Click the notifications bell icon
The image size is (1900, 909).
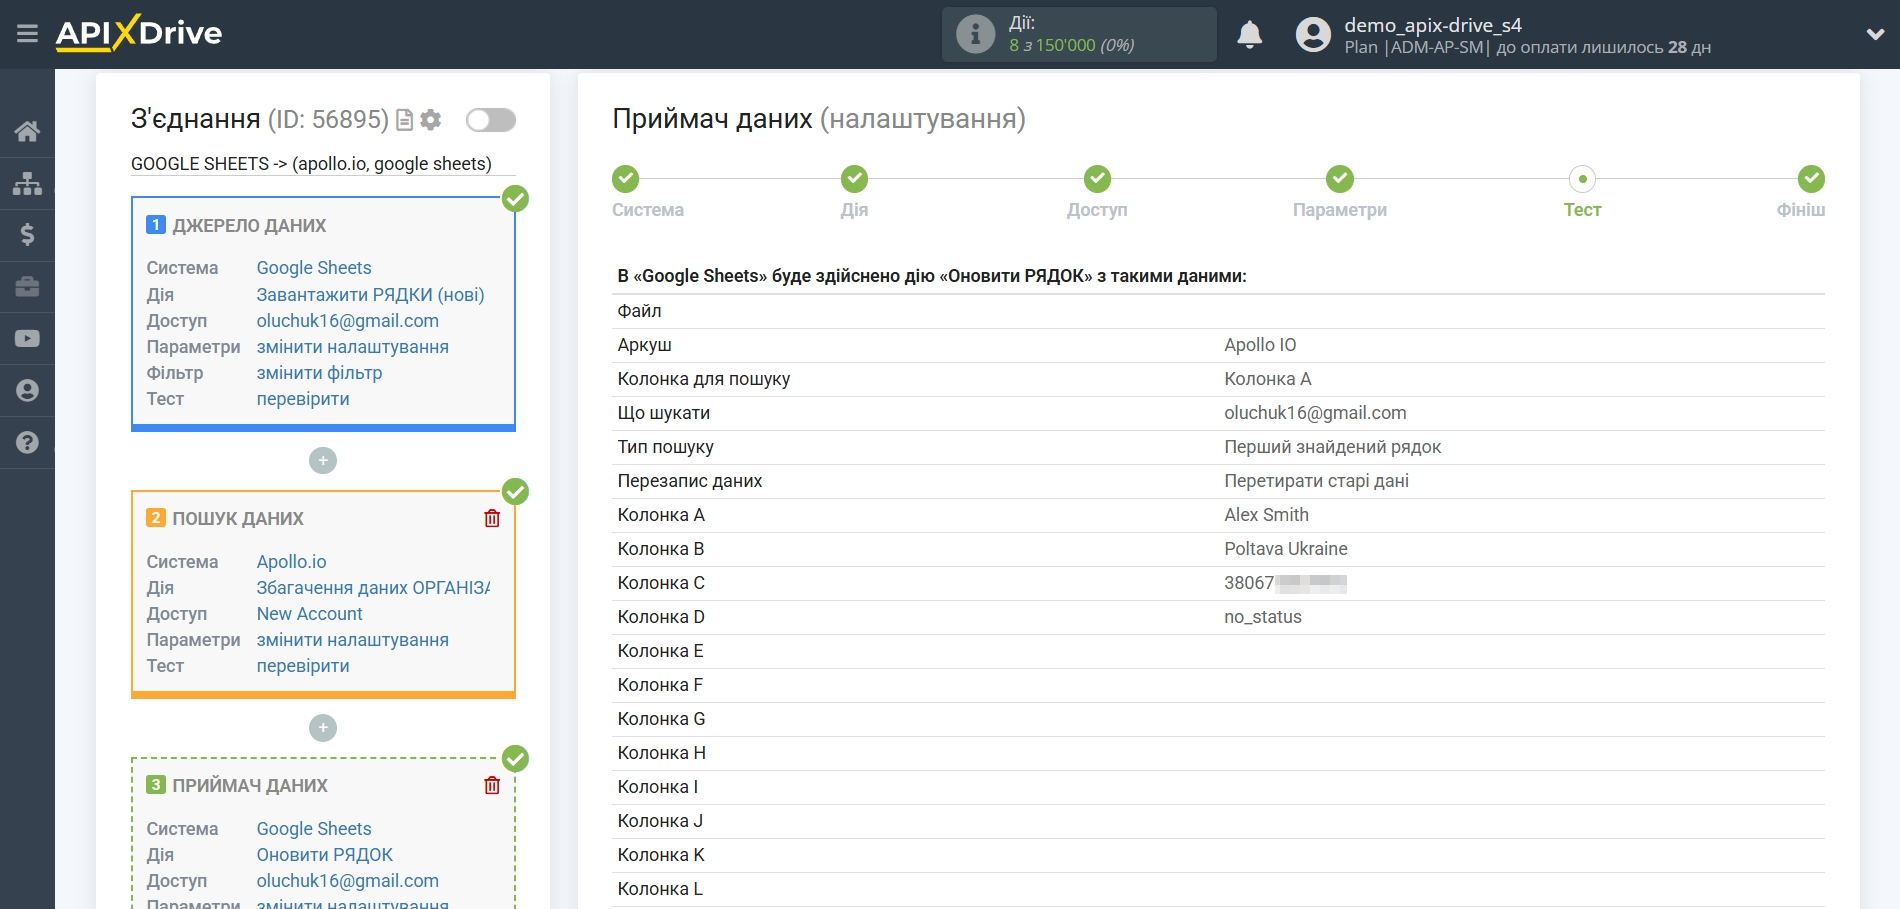click(1249, 34)
